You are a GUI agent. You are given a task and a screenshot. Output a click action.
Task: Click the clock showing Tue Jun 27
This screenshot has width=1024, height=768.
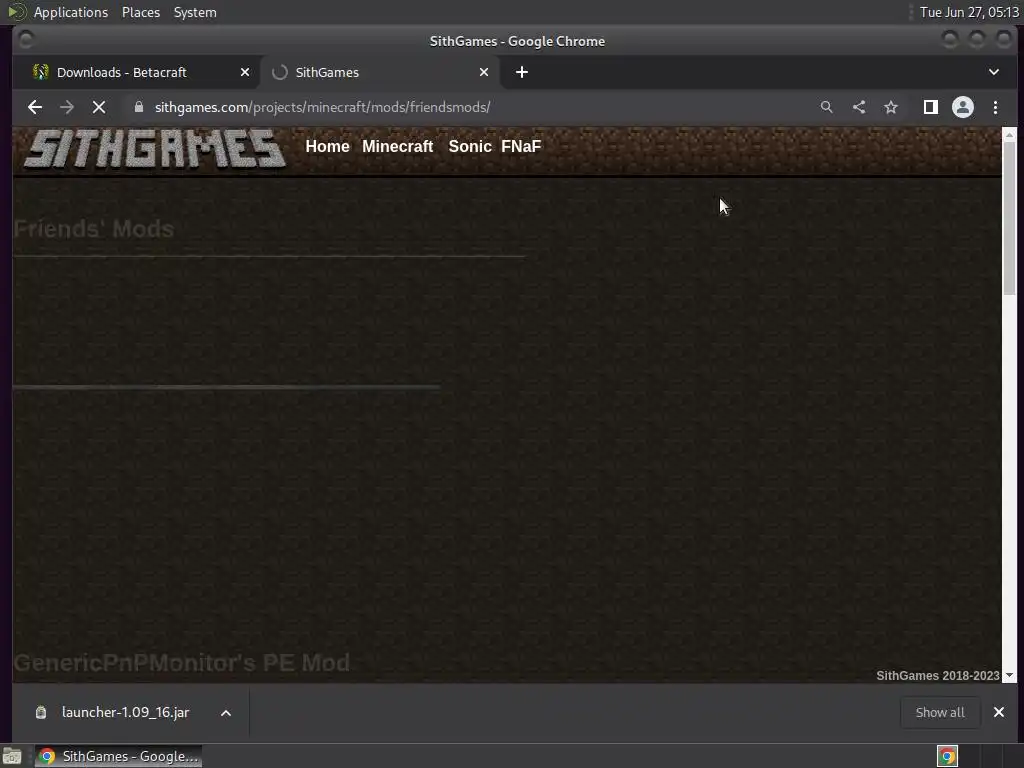pyautogui.click(x=969, y=12)
